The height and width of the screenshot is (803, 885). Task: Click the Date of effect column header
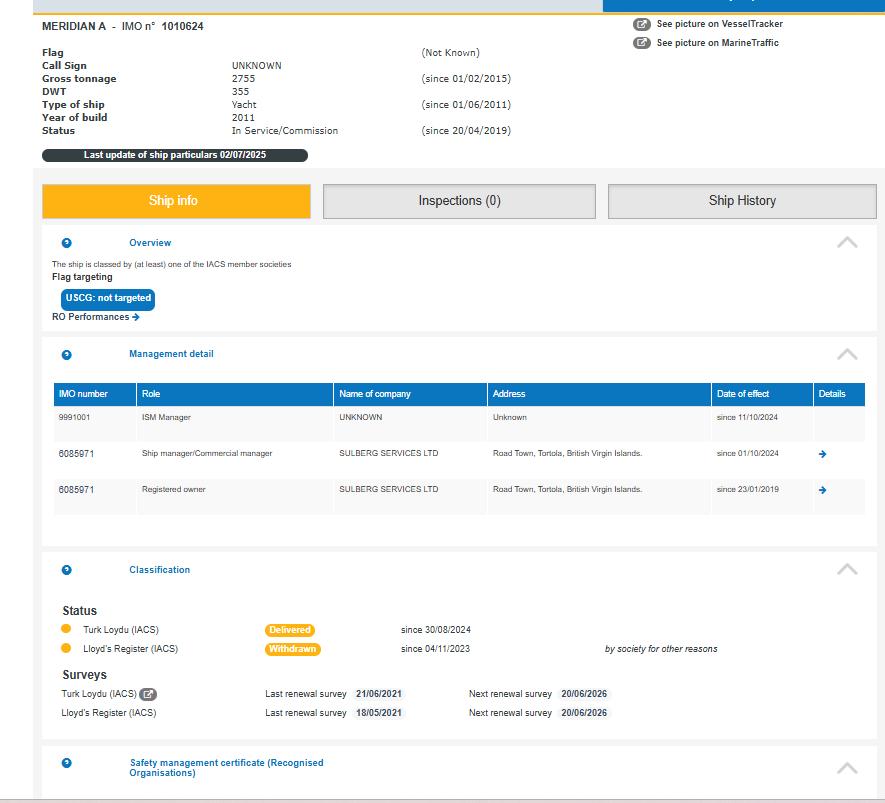point(743,394)
